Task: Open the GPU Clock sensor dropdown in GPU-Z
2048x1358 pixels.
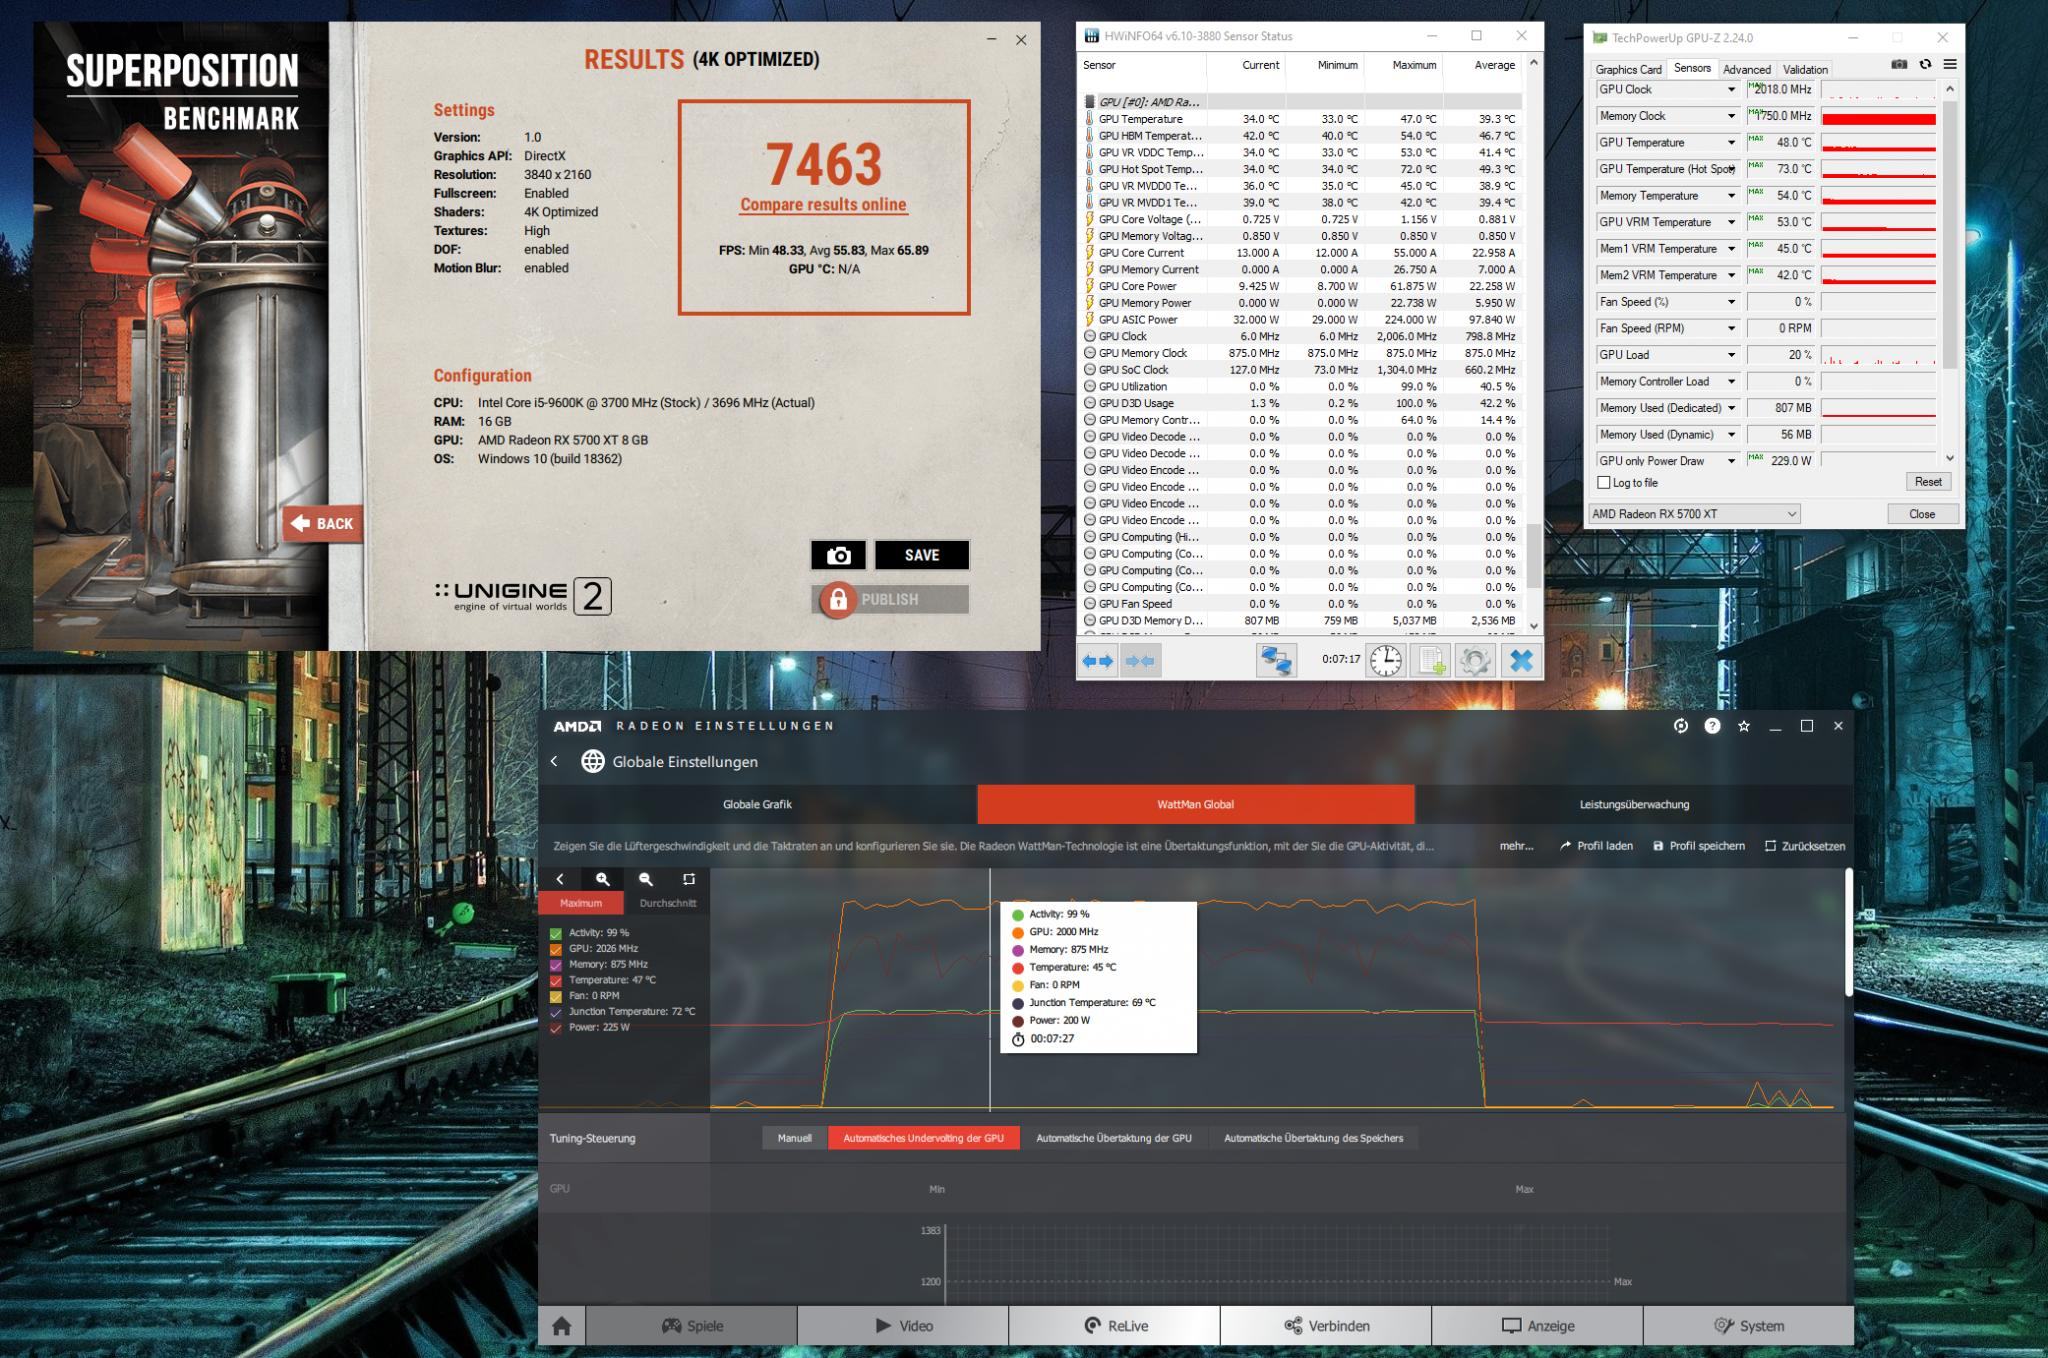Action: pos(1731,90)
